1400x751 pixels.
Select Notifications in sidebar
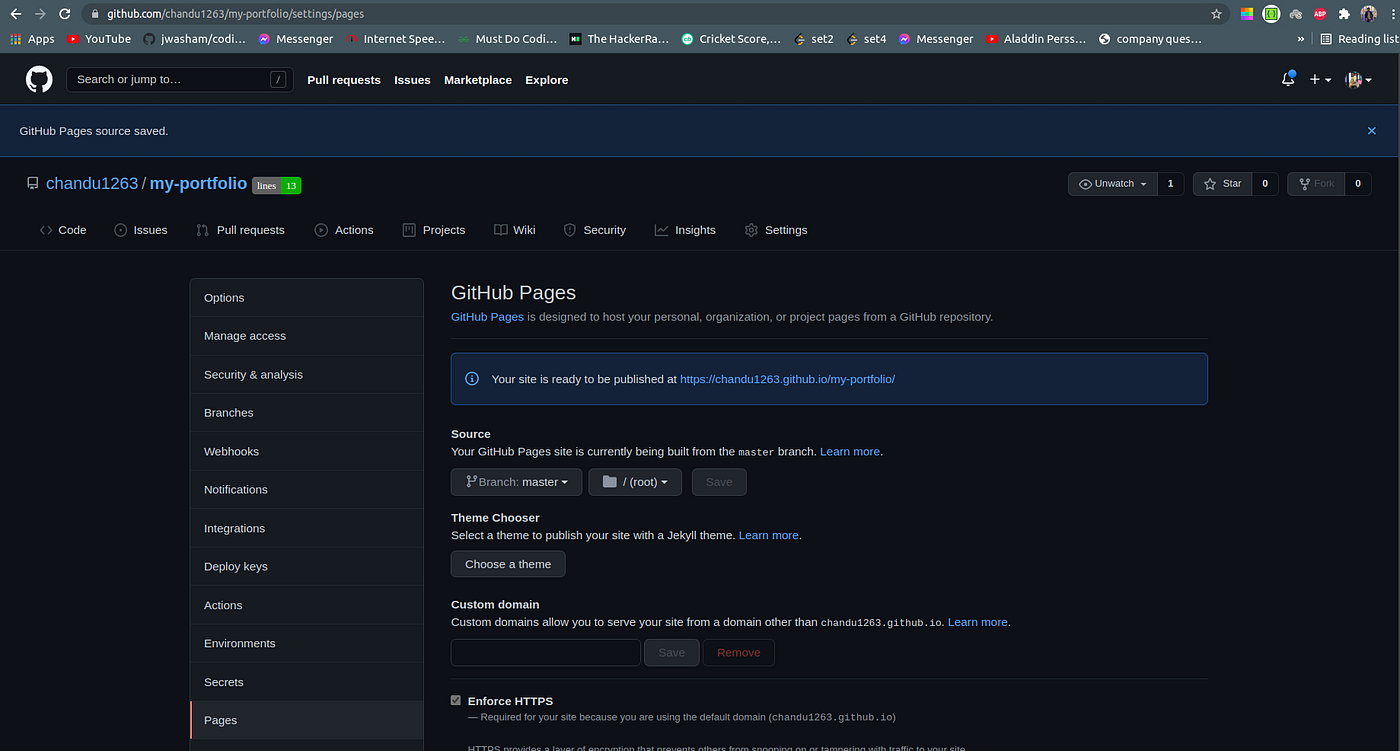(307, 490)
